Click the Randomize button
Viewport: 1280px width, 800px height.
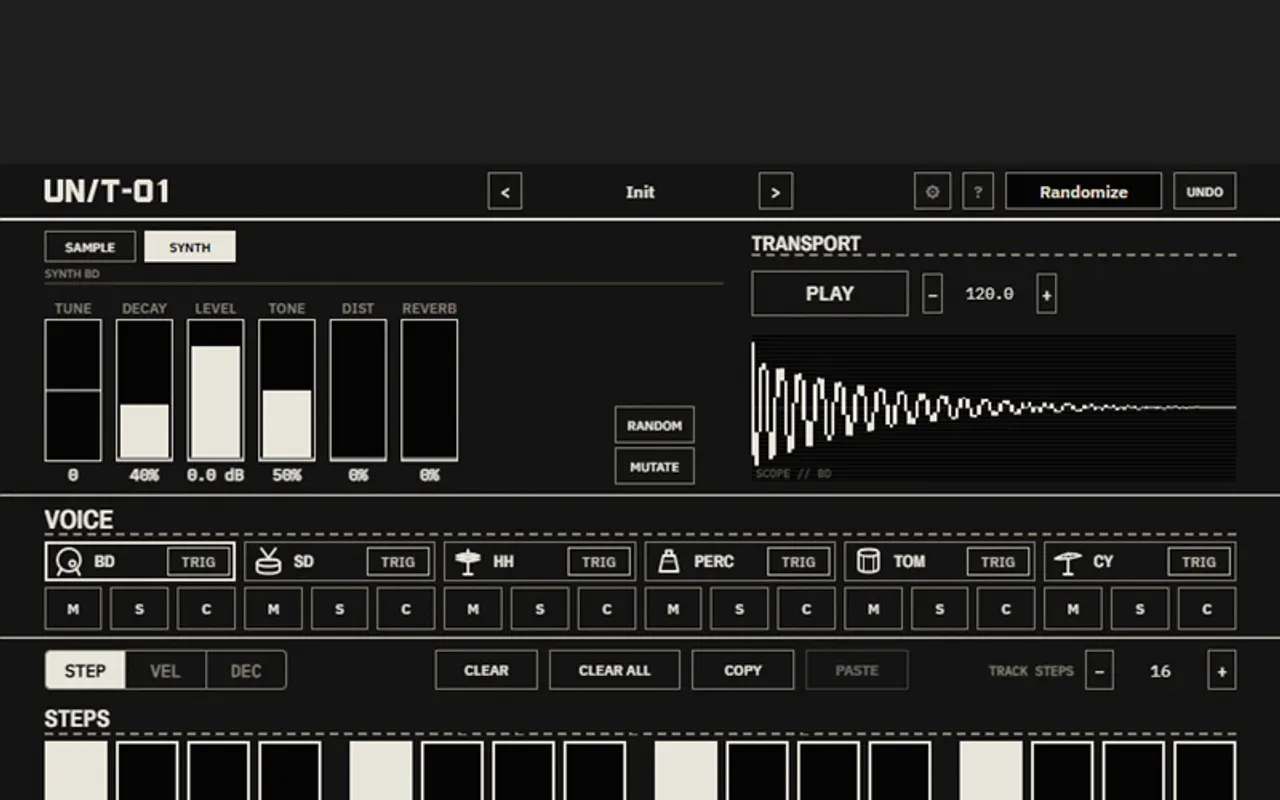[x=1083, y=192]
